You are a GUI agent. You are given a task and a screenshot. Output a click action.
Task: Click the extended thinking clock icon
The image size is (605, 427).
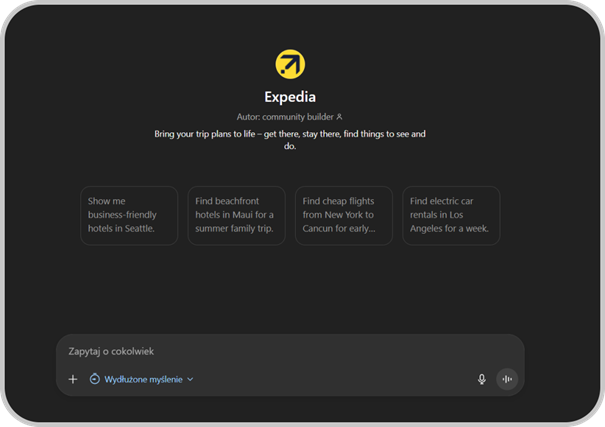95,379
